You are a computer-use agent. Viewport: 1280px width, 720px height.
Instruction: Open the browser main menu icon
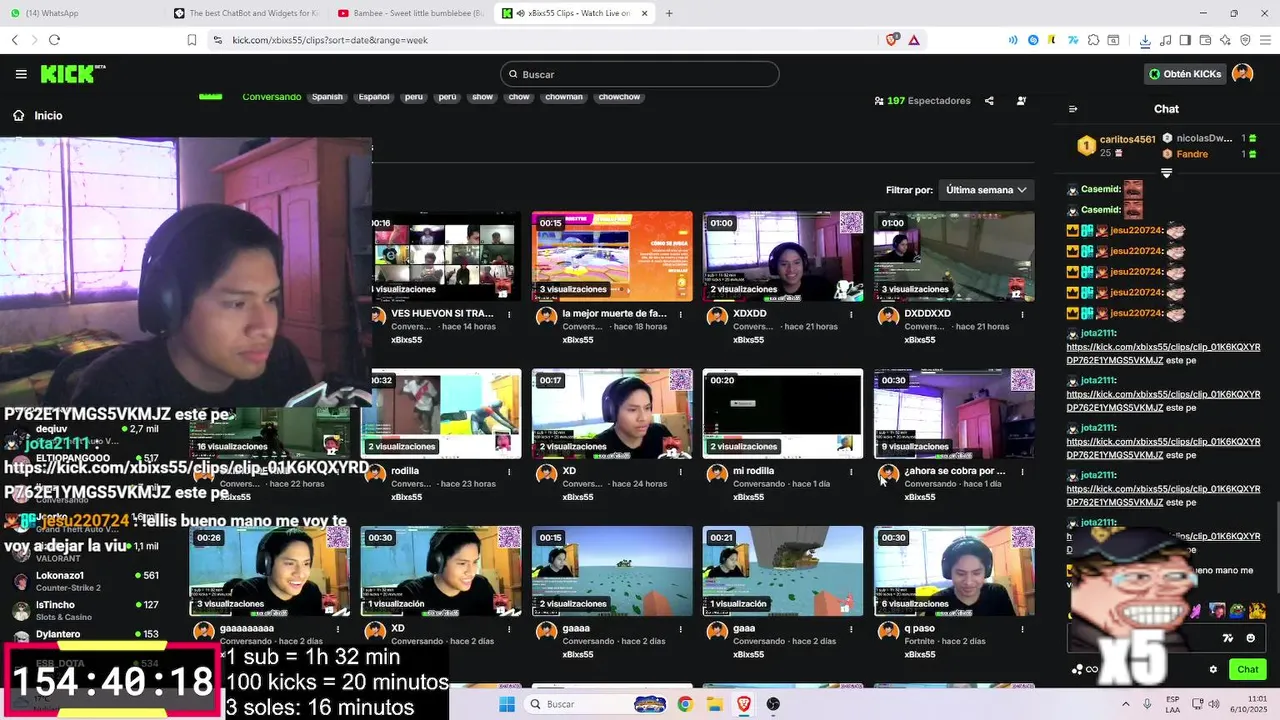pyautogui.click(x=1265, y=40)
